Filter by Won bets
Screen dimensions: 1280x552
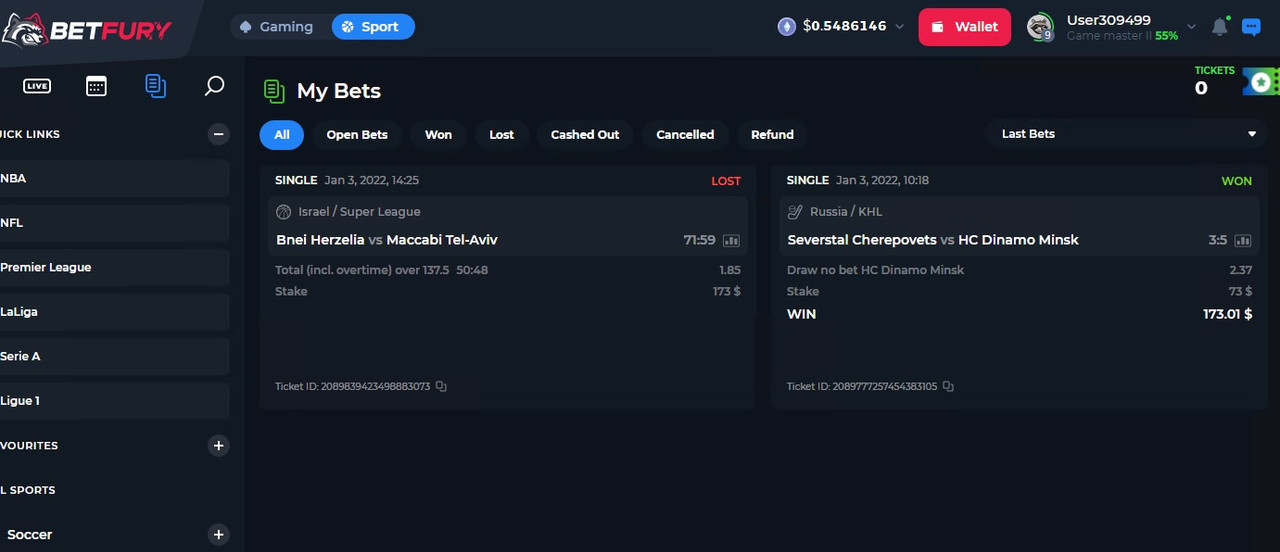[438, 134]
